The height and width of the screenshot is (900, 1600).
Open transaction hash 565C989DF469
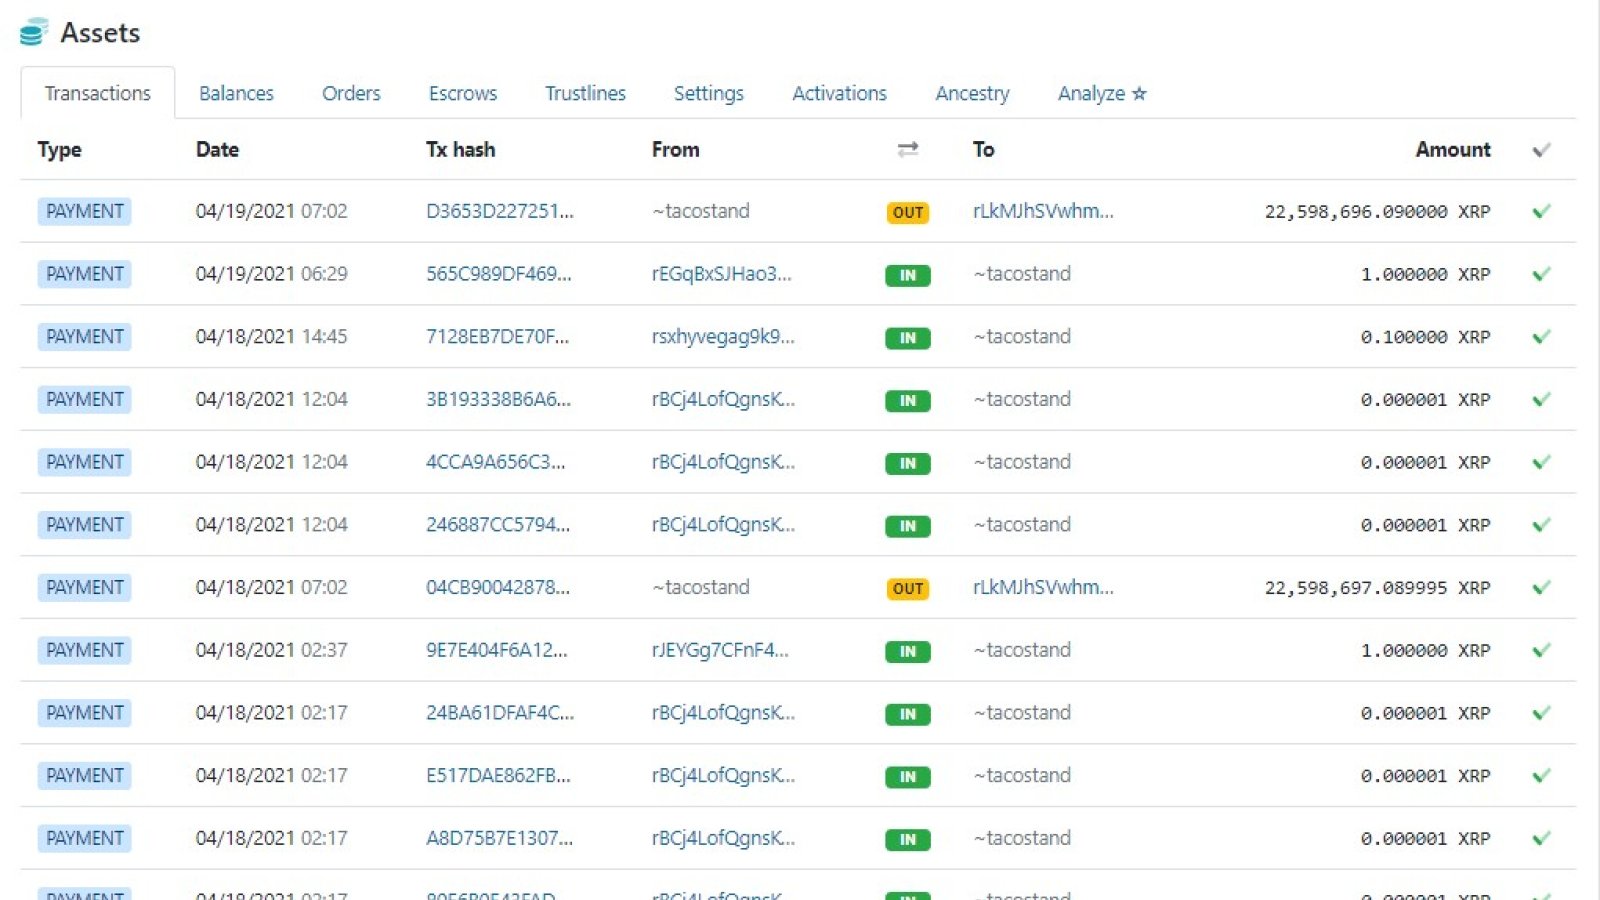point(499,274)
